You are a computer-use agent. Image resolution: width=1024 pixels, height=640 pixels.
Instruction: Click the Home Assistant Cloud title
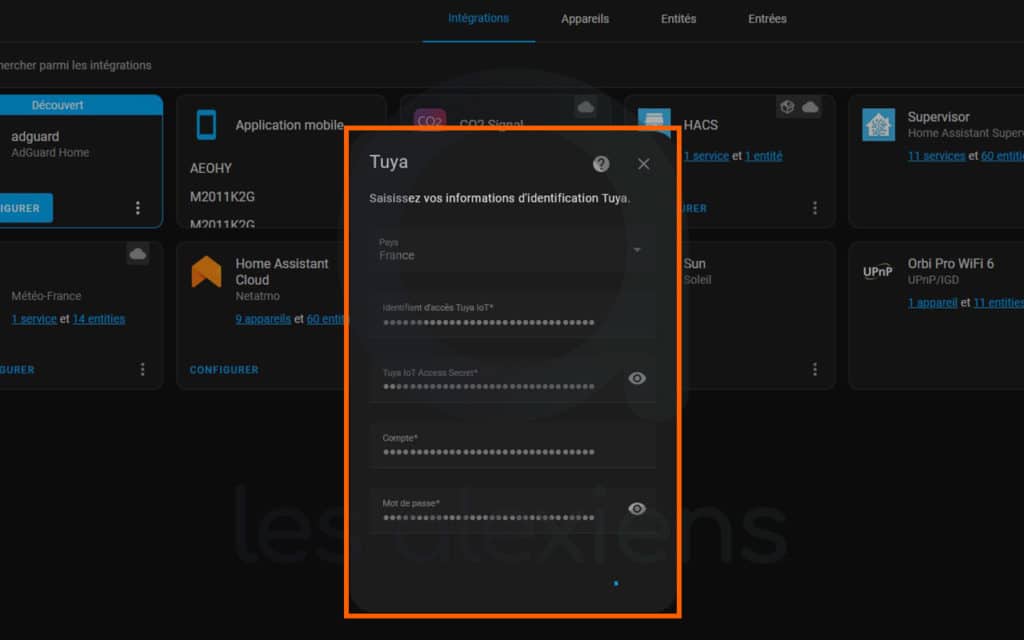pos(282,272)
